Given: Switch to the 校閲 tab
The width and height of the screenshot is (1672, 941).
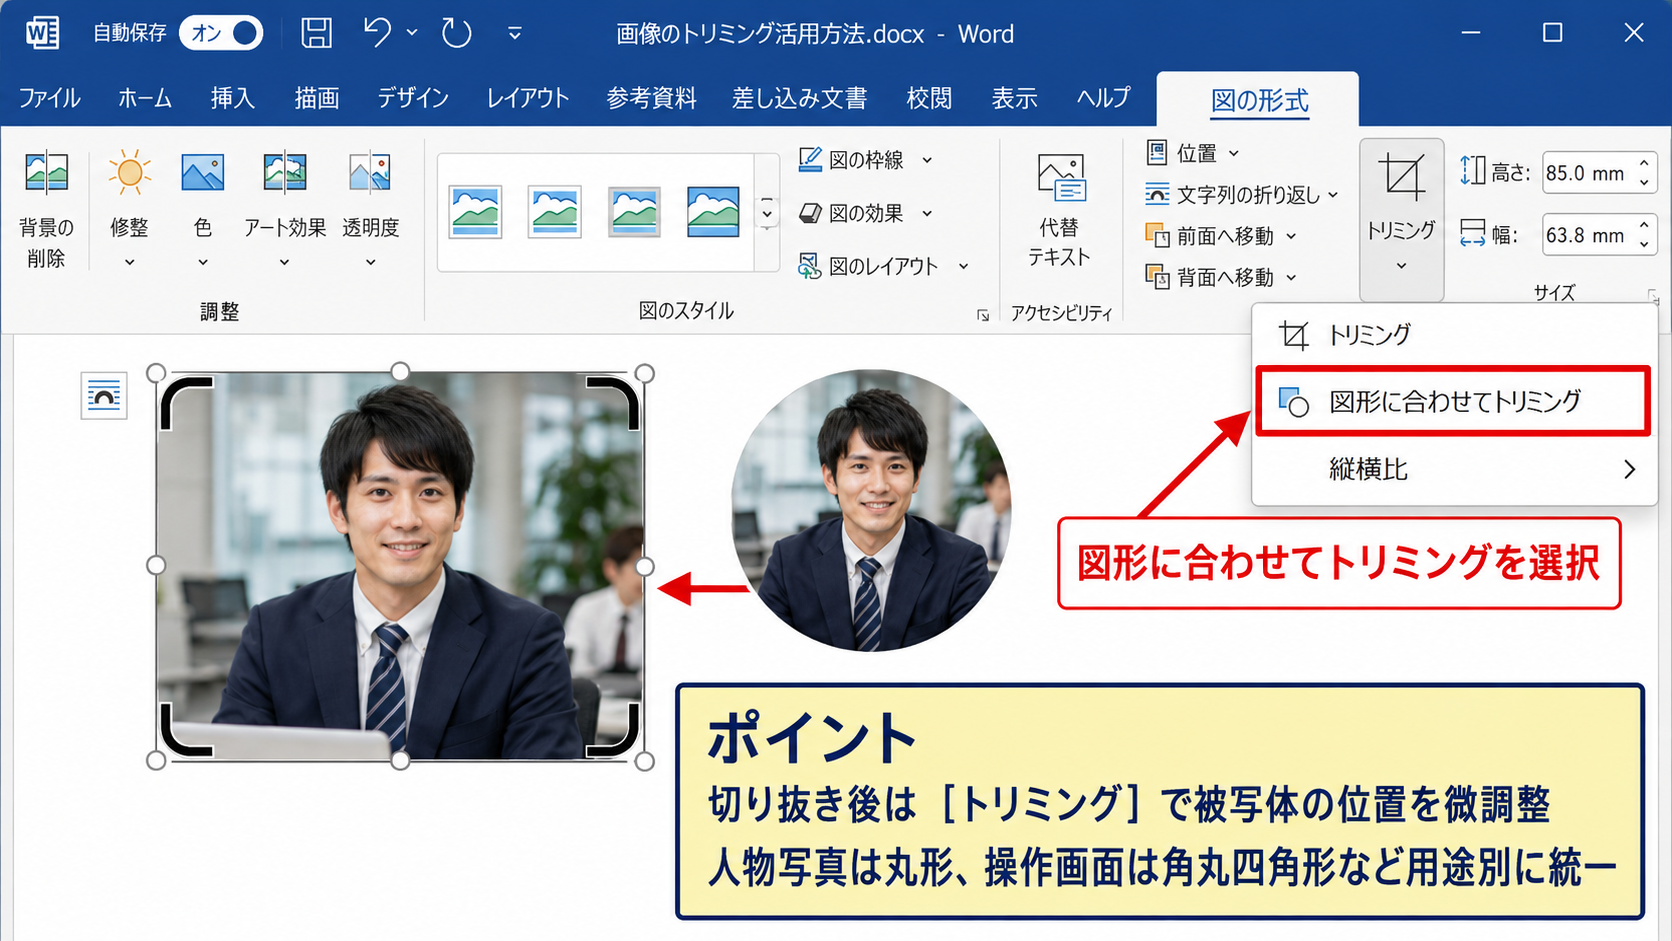Looking at the screenshot, I should pos(929,98).
